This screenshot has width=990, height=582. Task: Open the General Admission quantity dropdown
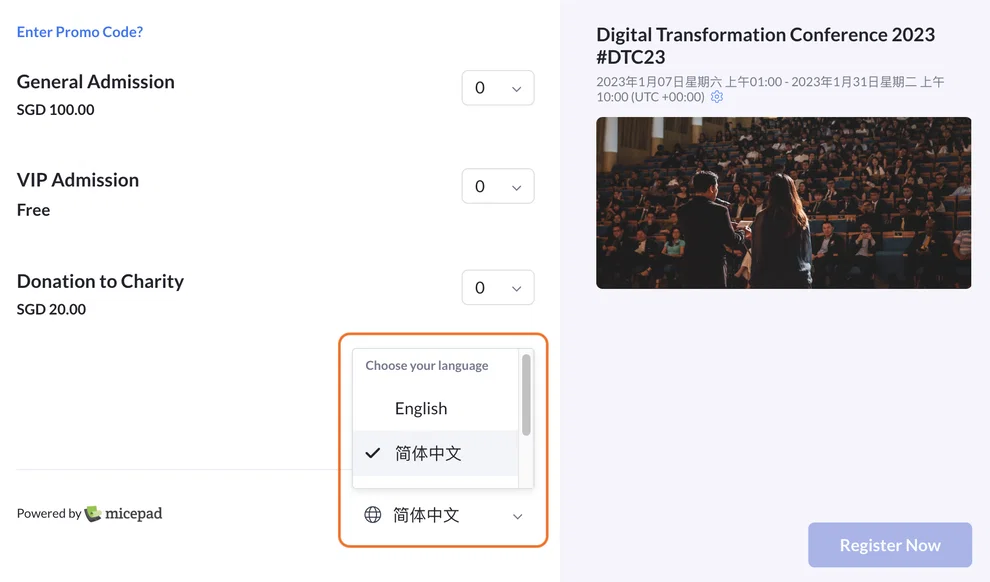(x=498, y=88)
